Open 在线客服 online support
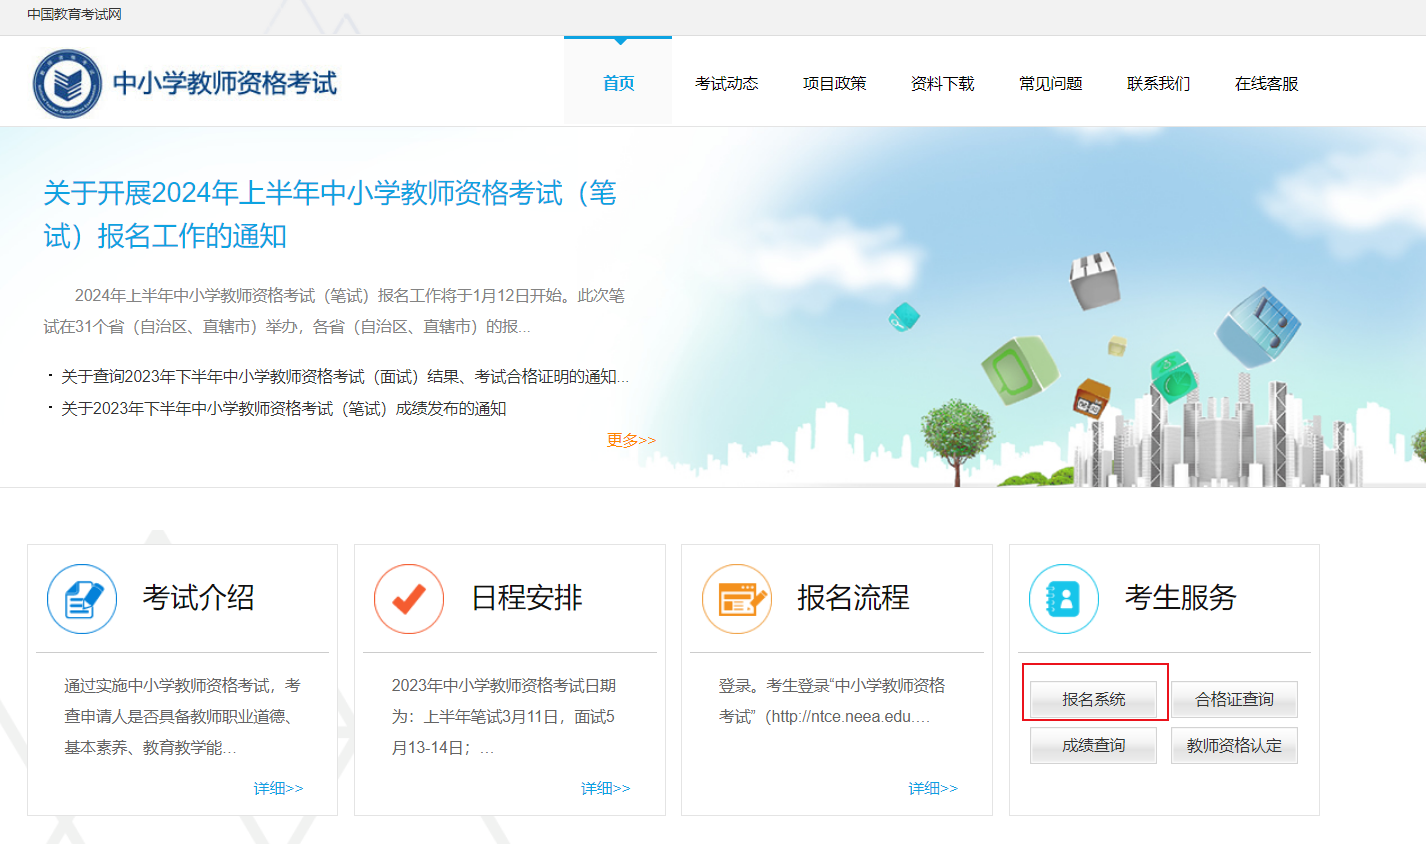The height and width of the screenshot is (844, 1426). pyautogui.click(x=1266, y=84)
